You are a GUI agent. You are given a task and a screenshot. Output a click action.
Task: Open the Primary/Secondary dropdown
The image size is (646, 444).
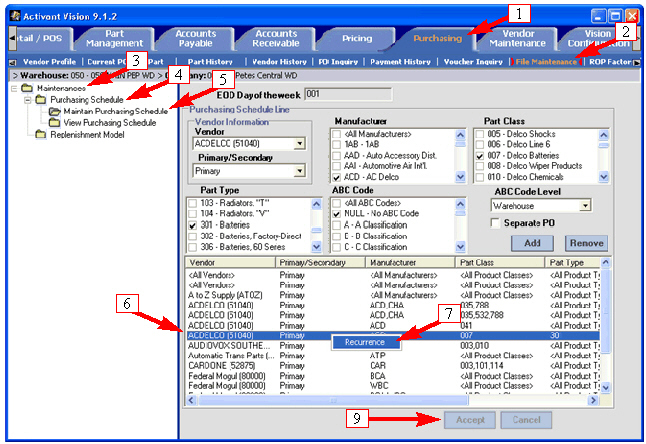300,171
